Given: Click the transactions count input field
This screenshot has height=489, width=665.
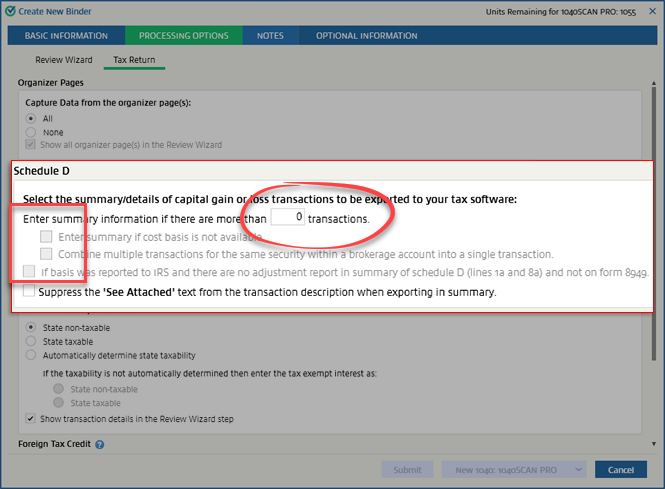Looking at the screenshot, I should coord(287,217).
